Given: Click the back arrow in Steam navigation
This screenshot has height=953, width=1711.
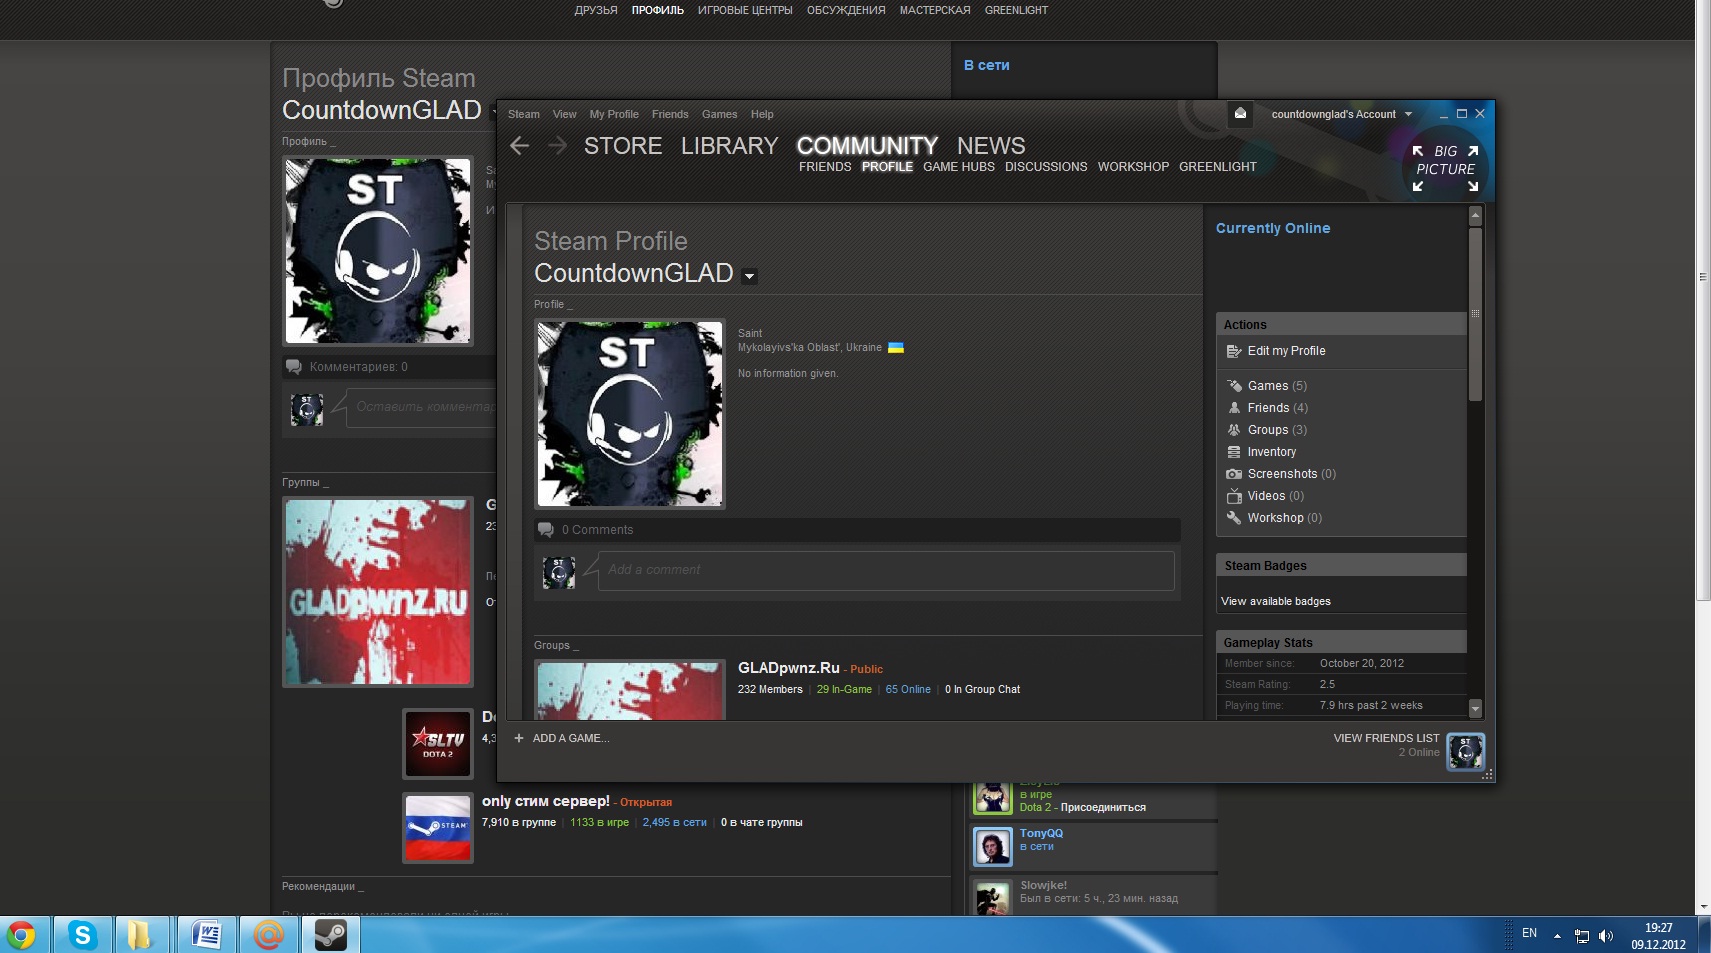Looking at the screenshot, I should [519, 146].
